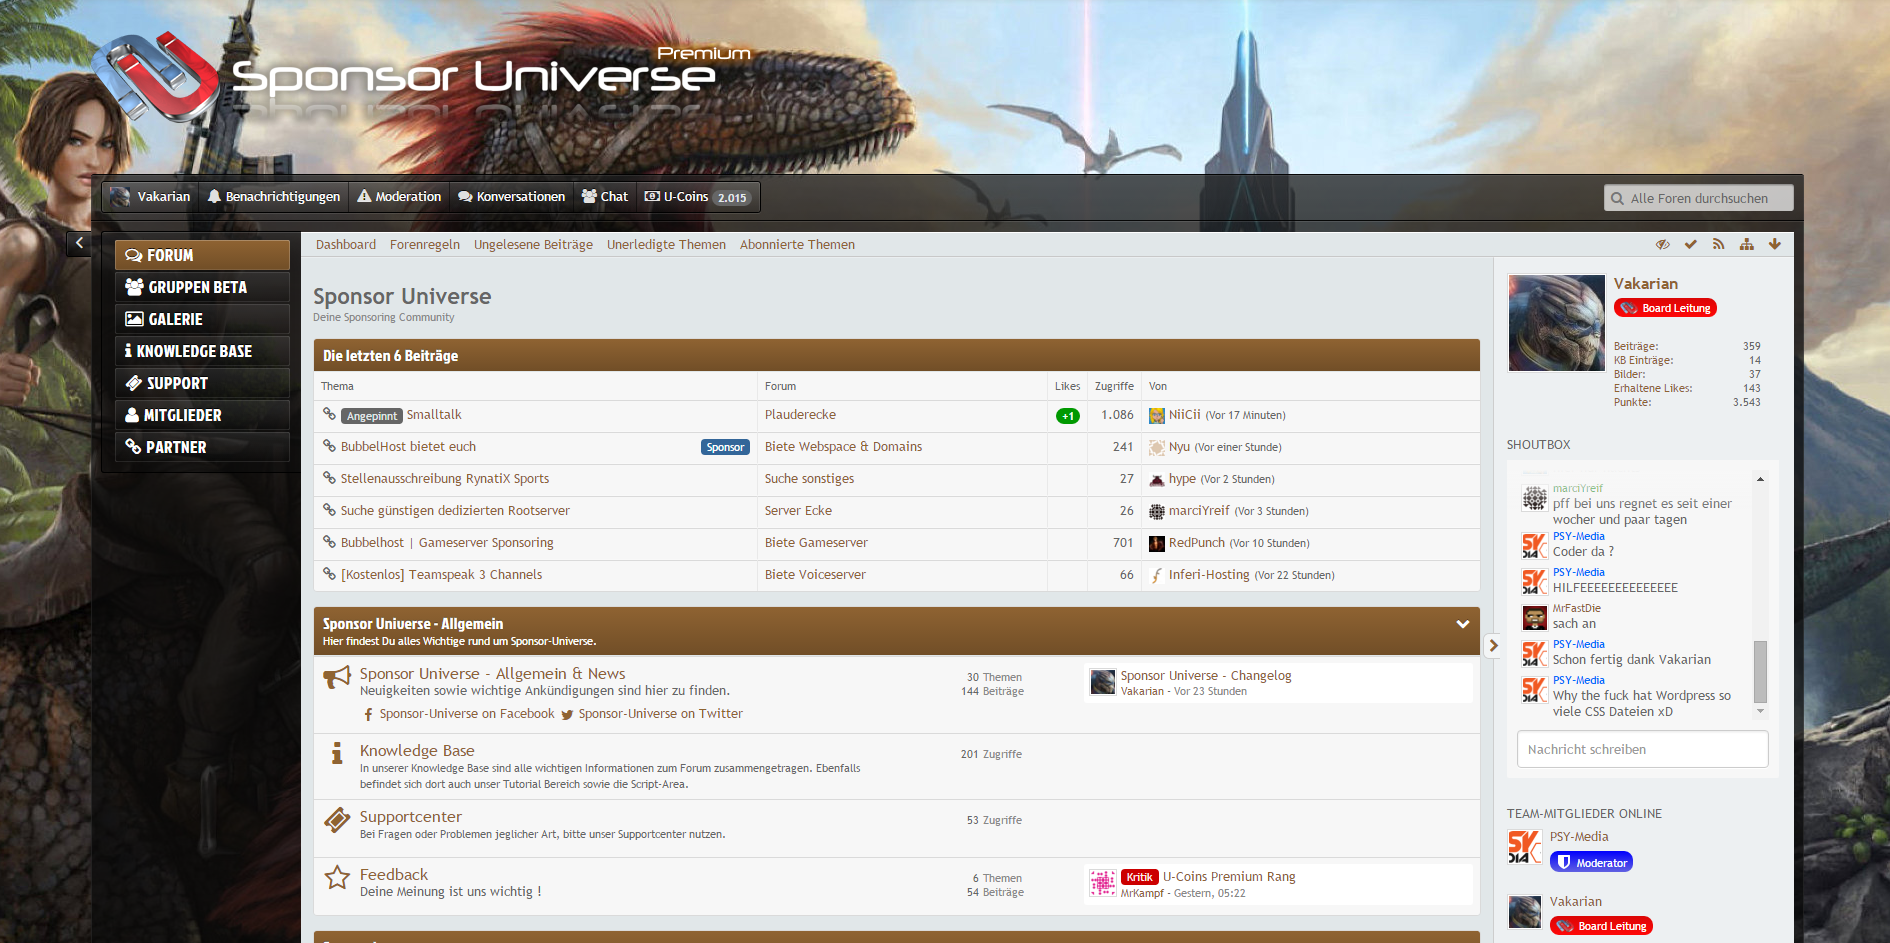Toggle the right sidebar with chevron handle
The height and width of the screenshot is (943, 1890).
pos(1493,646)
